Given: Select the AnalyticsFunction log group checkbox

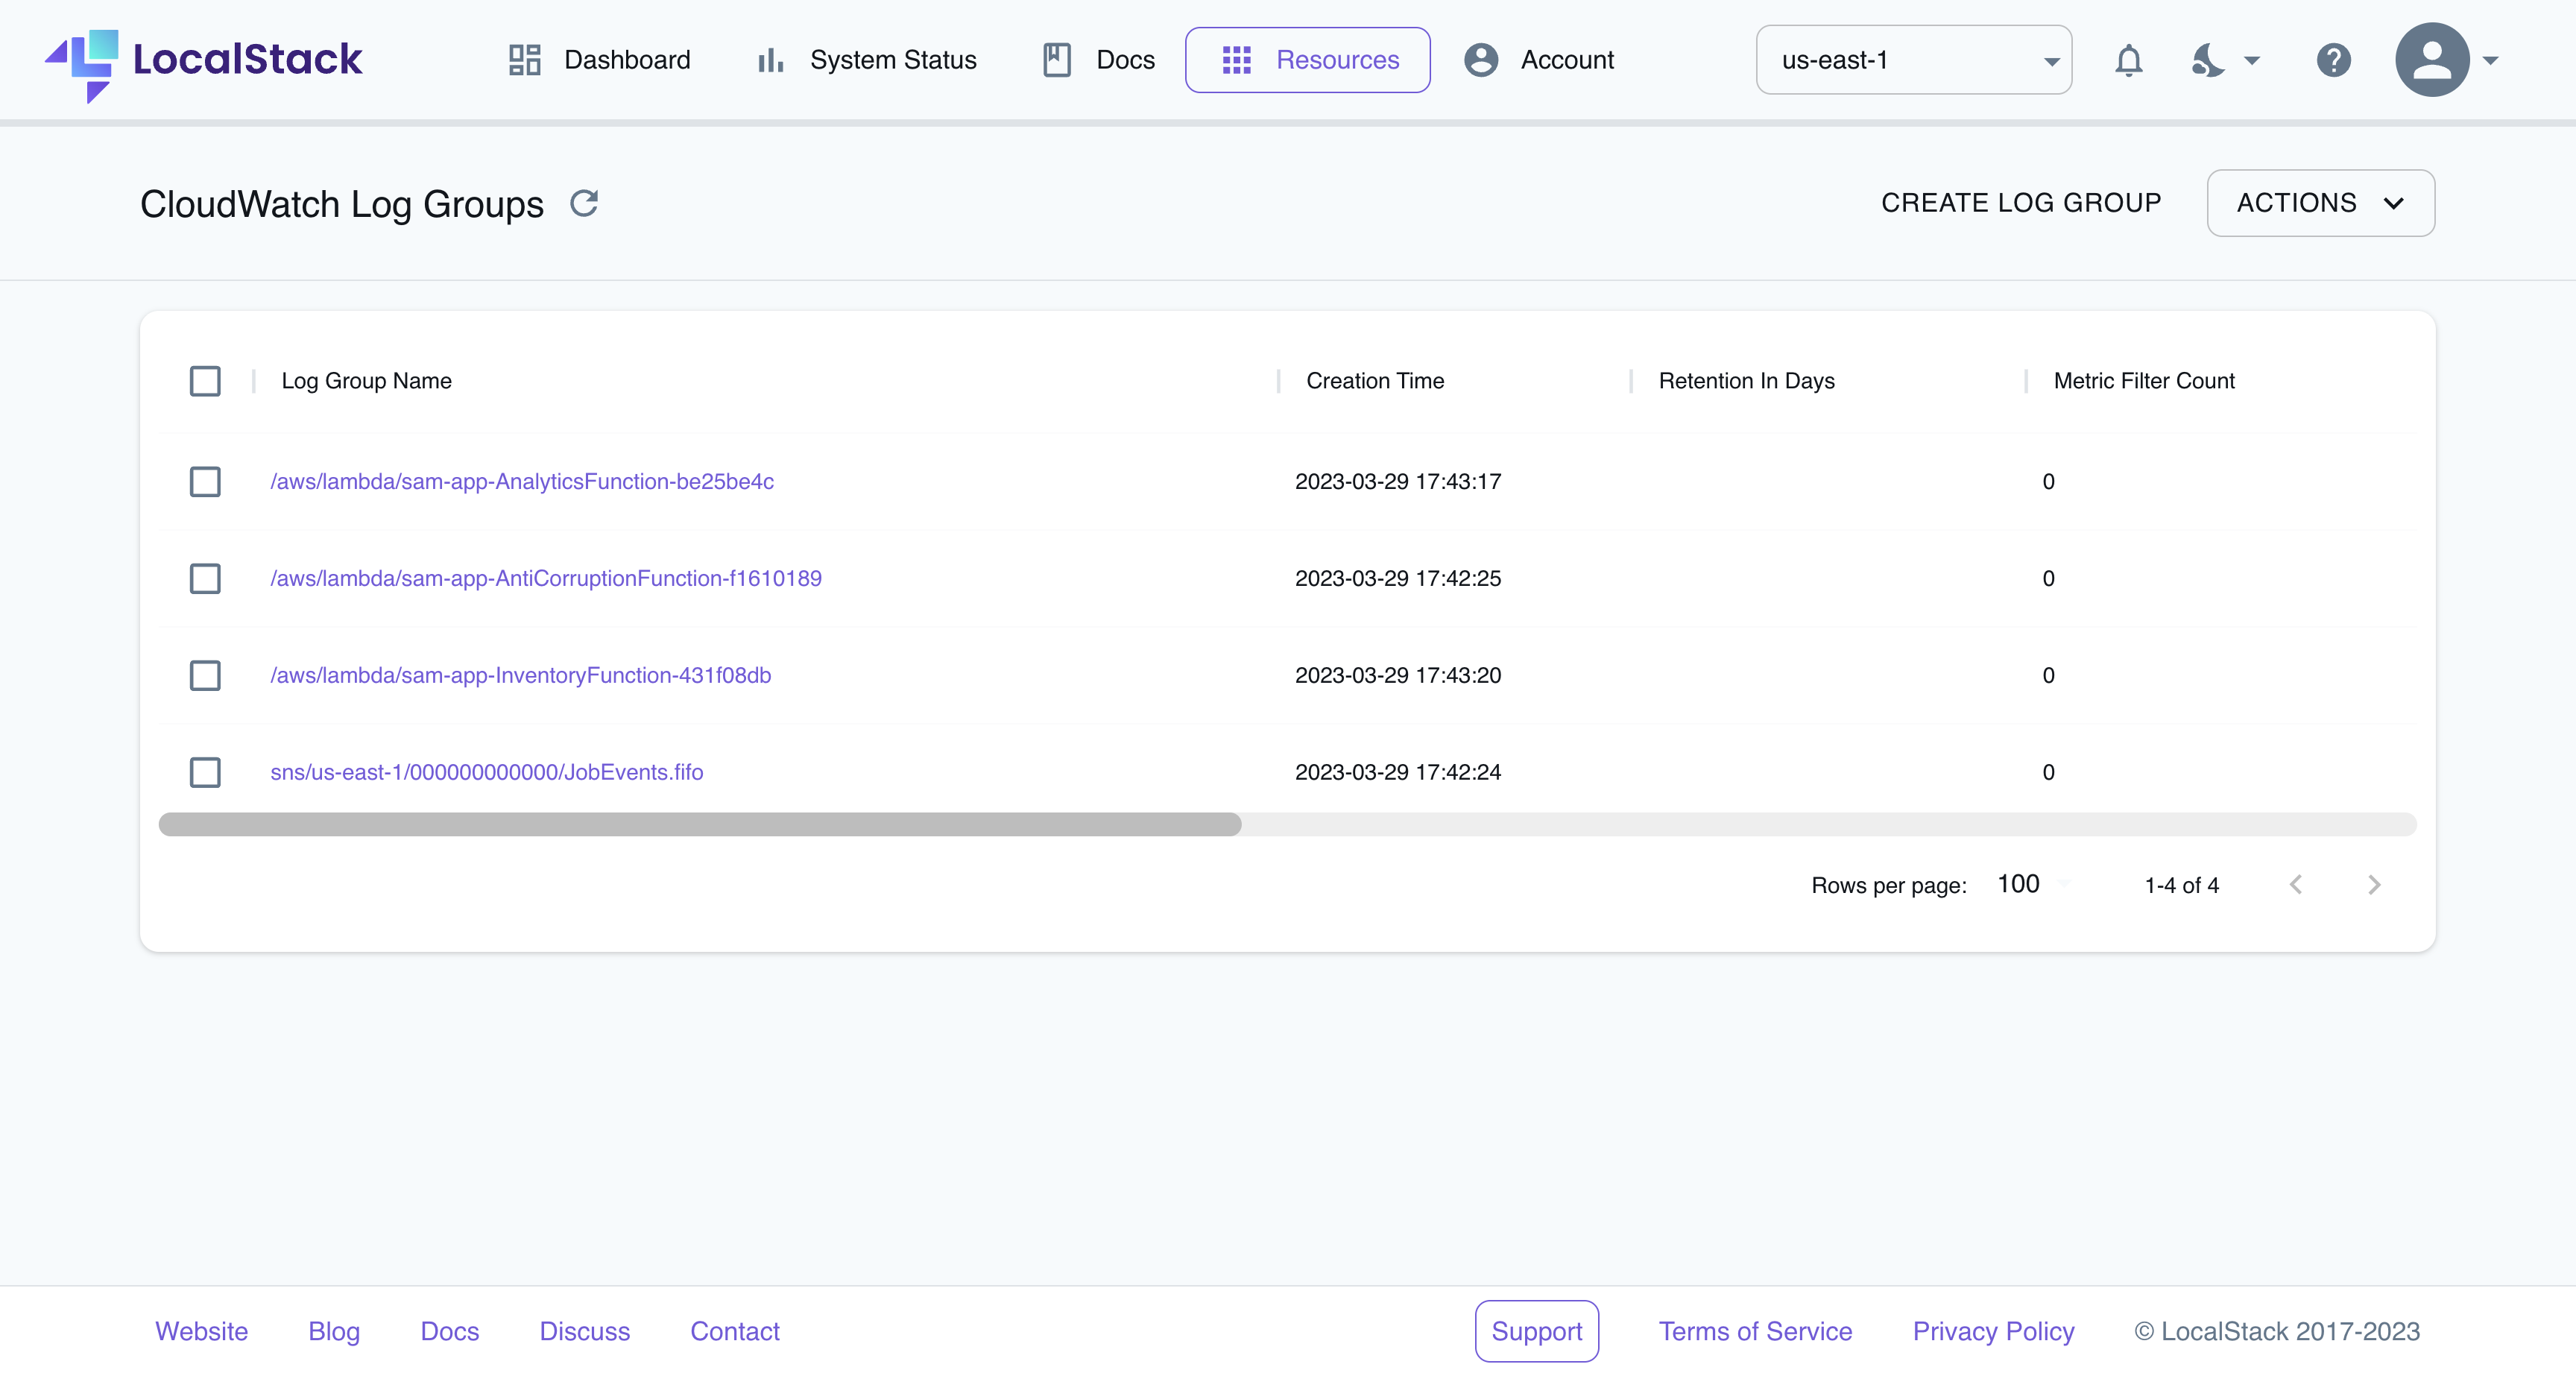Looking at the screenshot, I should [x=205, y=482].
